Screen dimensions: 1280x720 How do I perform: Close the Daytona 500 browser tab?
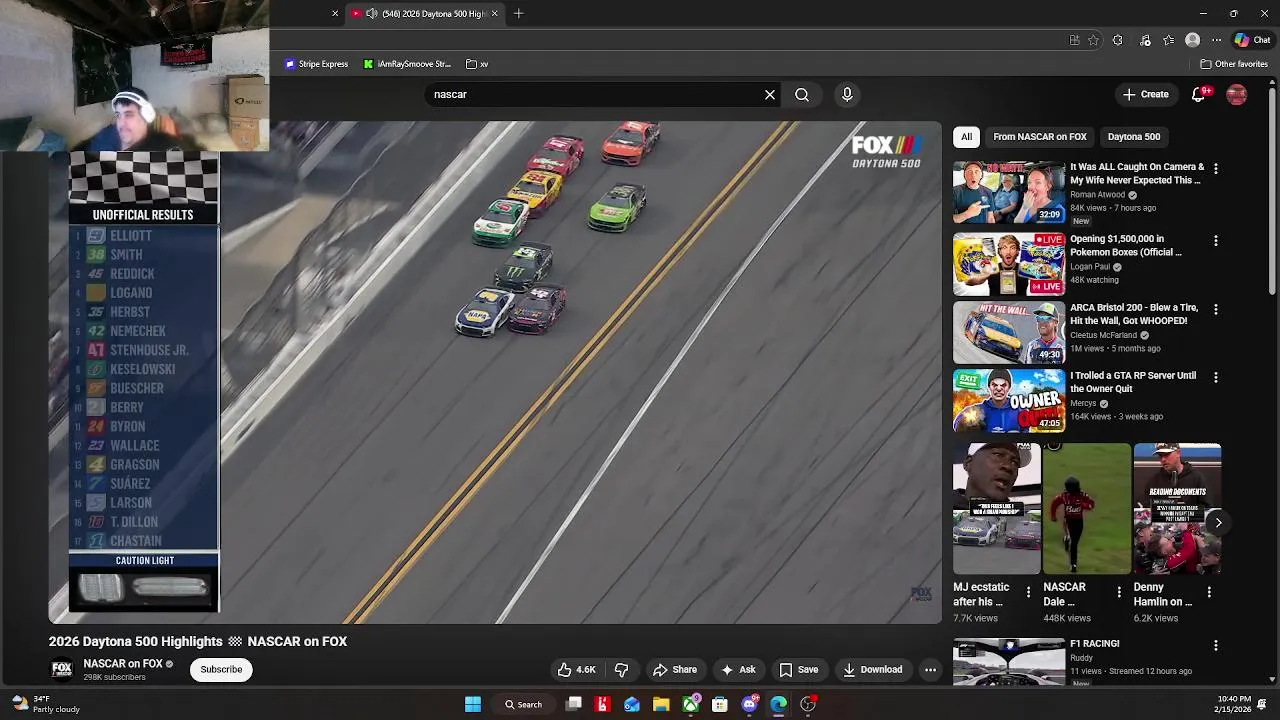pos(494,13)
